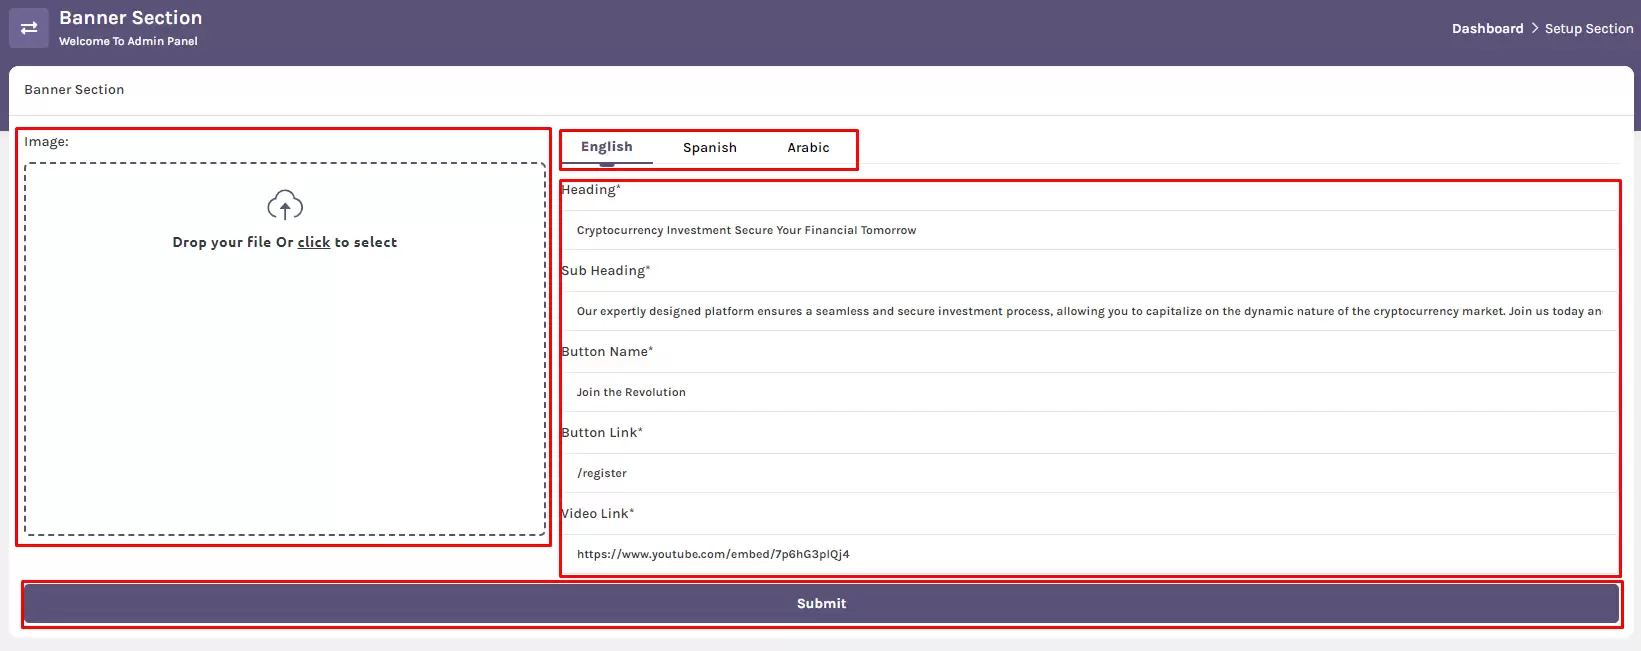The height and width of the screenshot is (651, 1641).
Task: Click the 'Banner Section' card title text
Action: (74, 90)
